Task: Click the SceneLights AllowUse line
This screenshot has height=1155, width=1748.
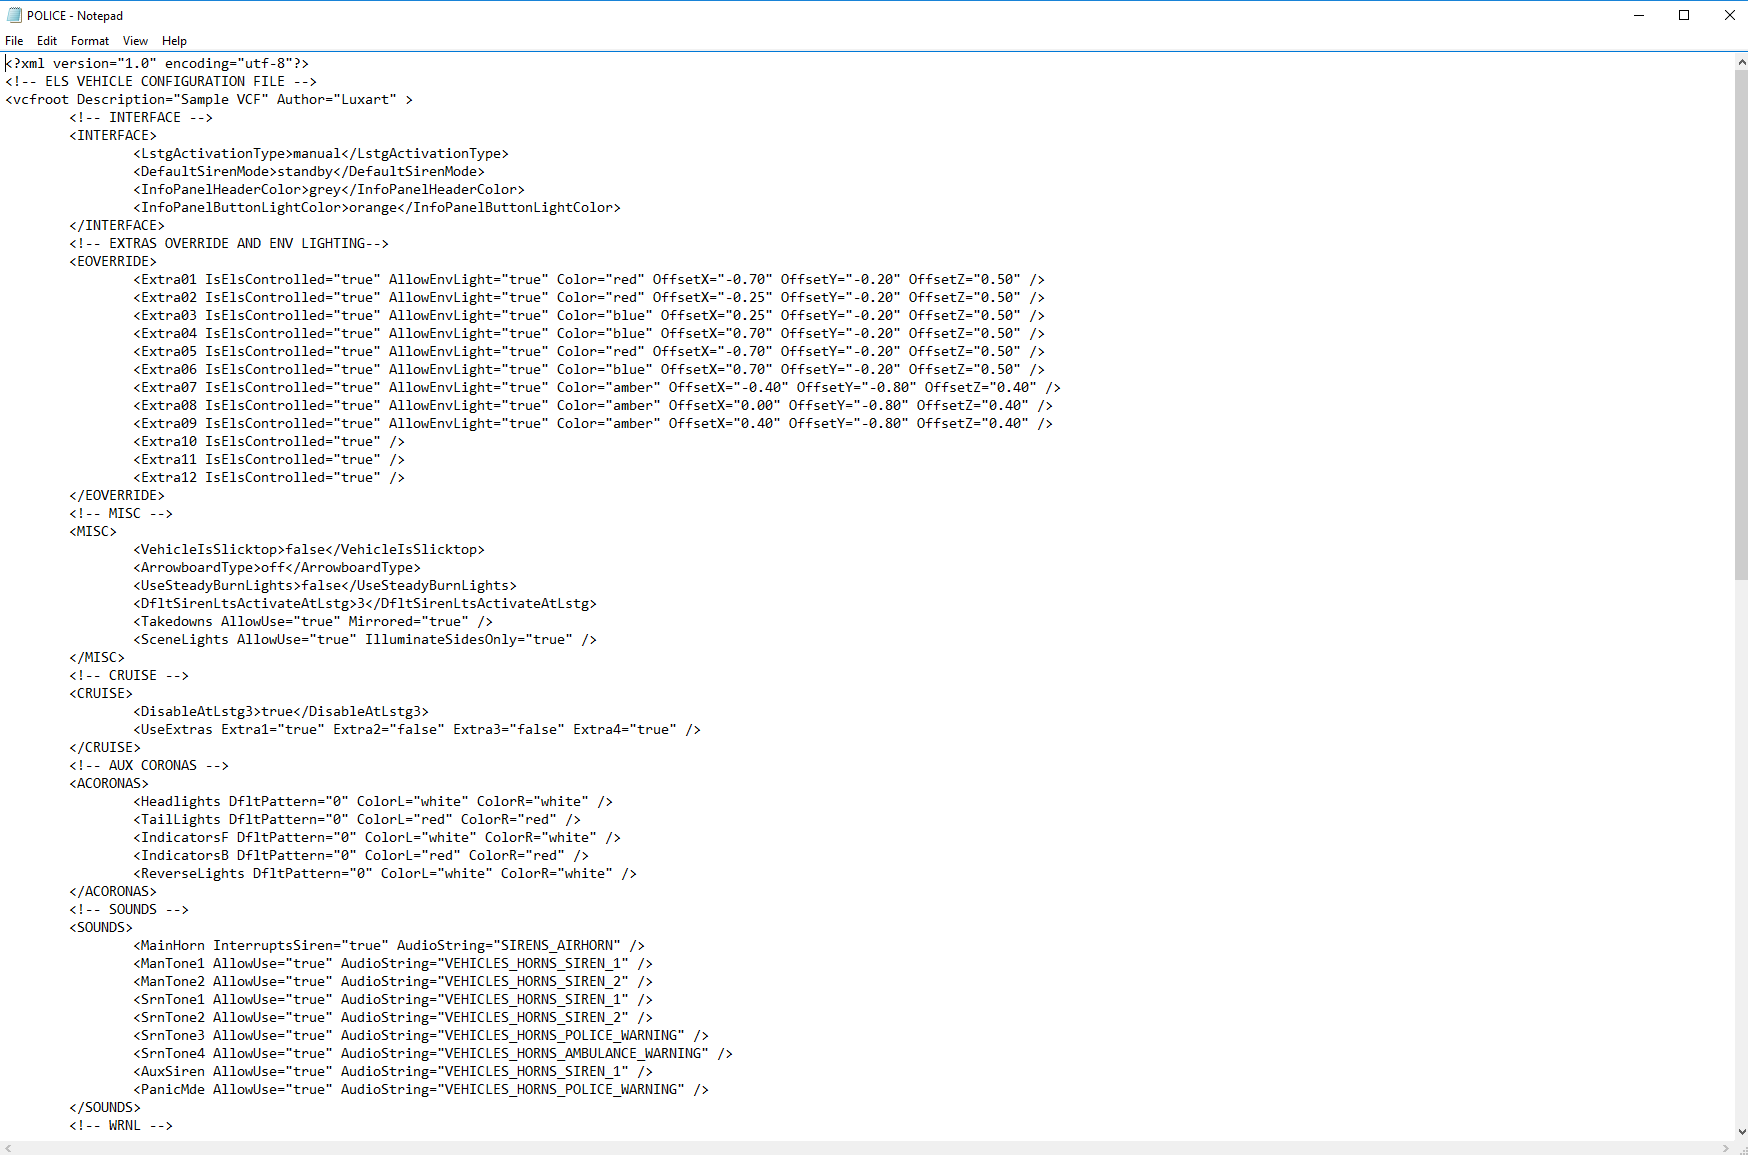Action: click(x=365, y=639)
